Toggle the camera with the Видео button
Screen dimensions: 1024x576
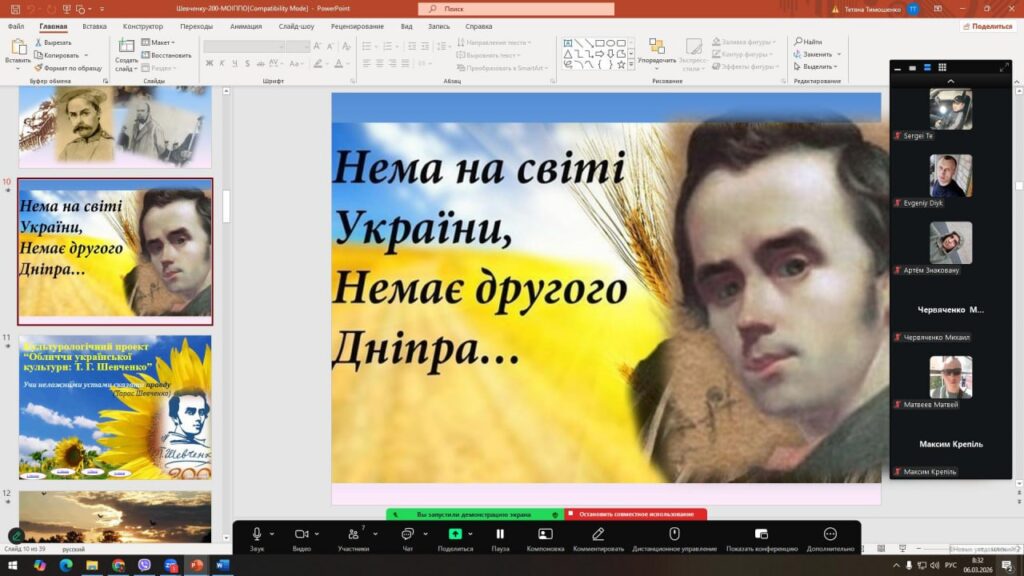click(301, 535)
